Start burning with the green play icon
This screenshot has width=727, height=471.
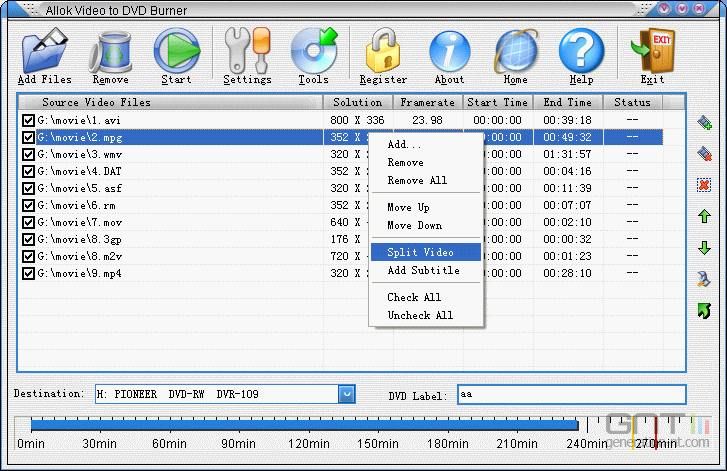click(x=177, y=50)
